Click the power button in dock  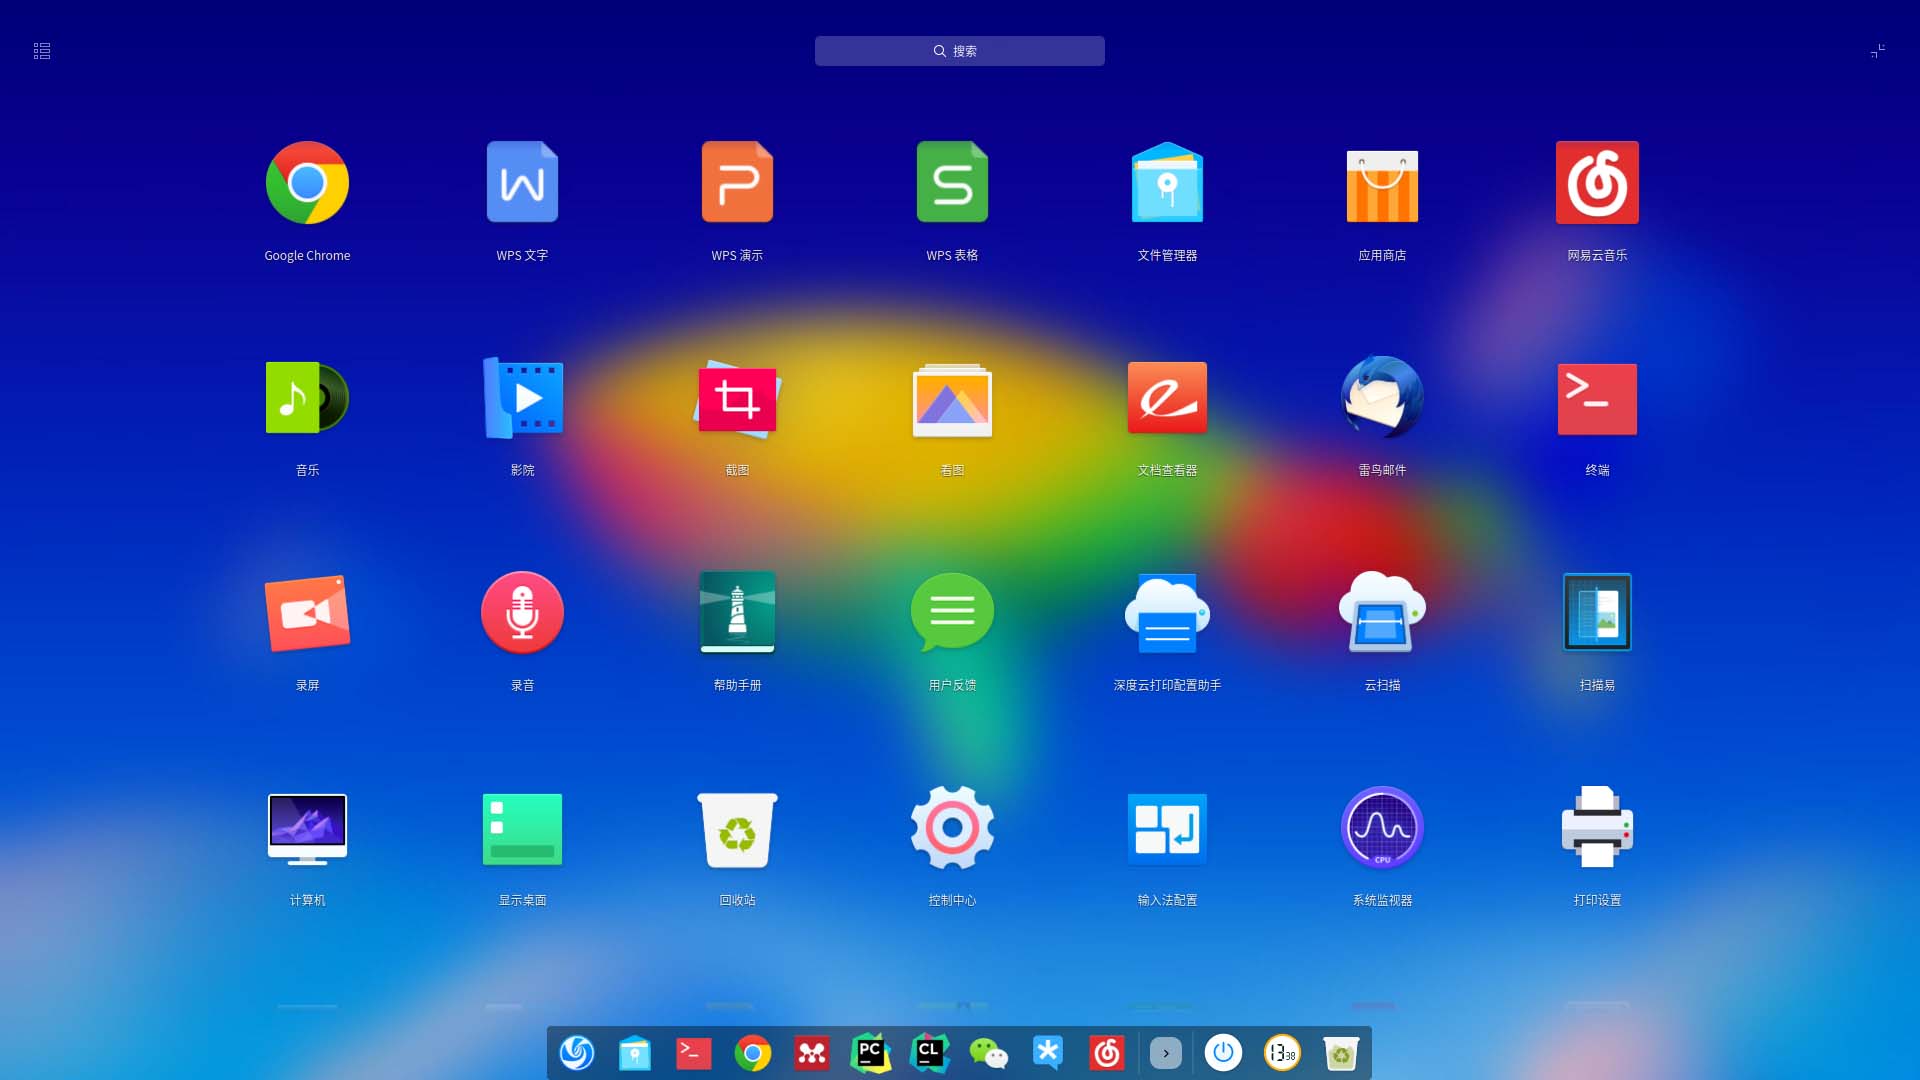[x=1223, y=1053]
